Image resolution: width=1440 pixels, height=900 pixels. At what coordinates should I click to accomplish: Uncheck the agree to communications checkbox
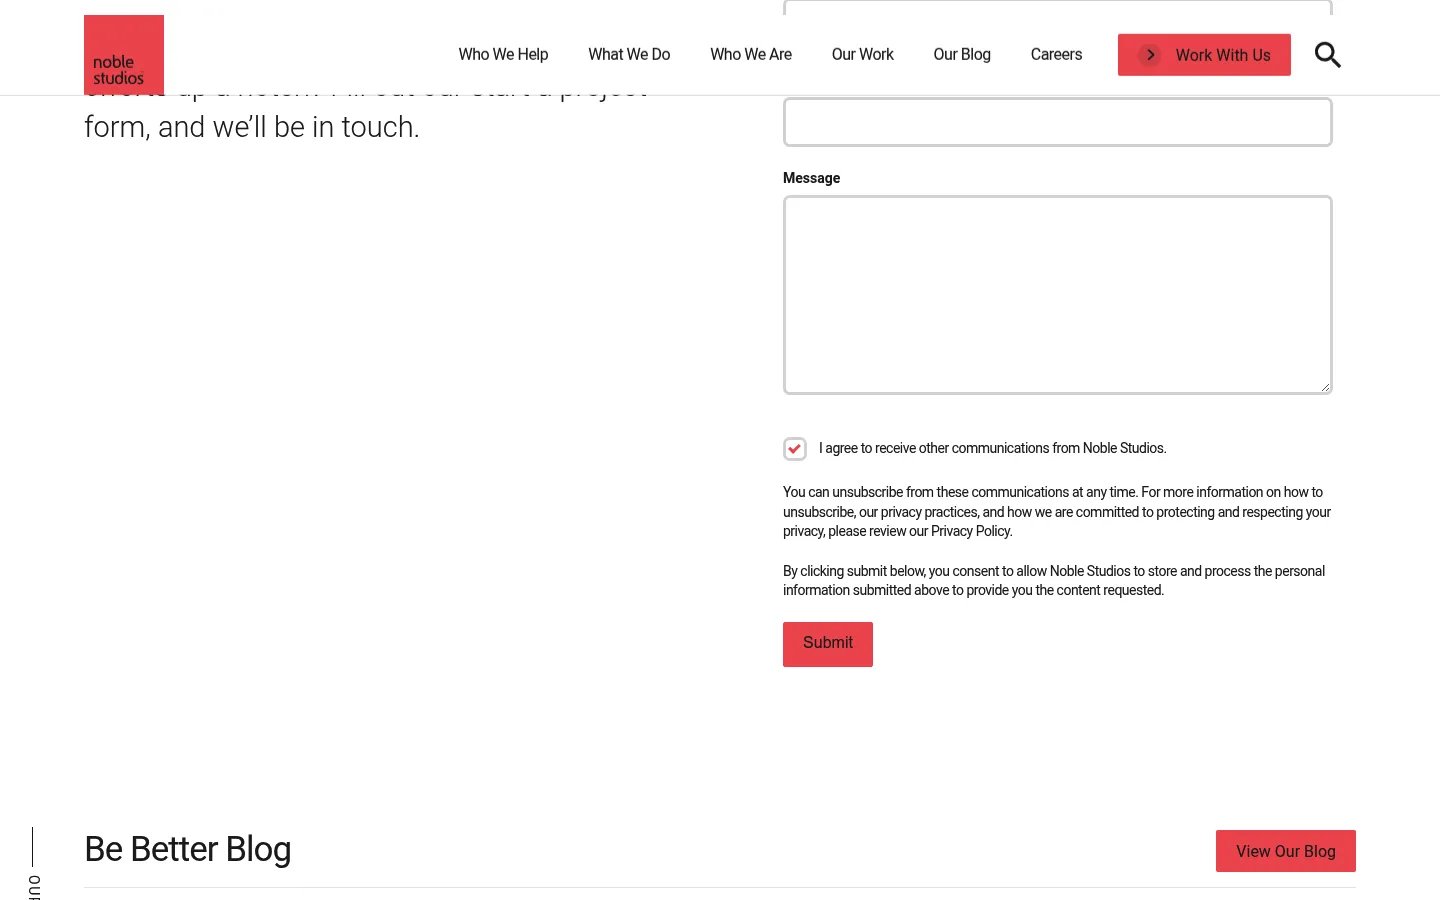point(795,449)
